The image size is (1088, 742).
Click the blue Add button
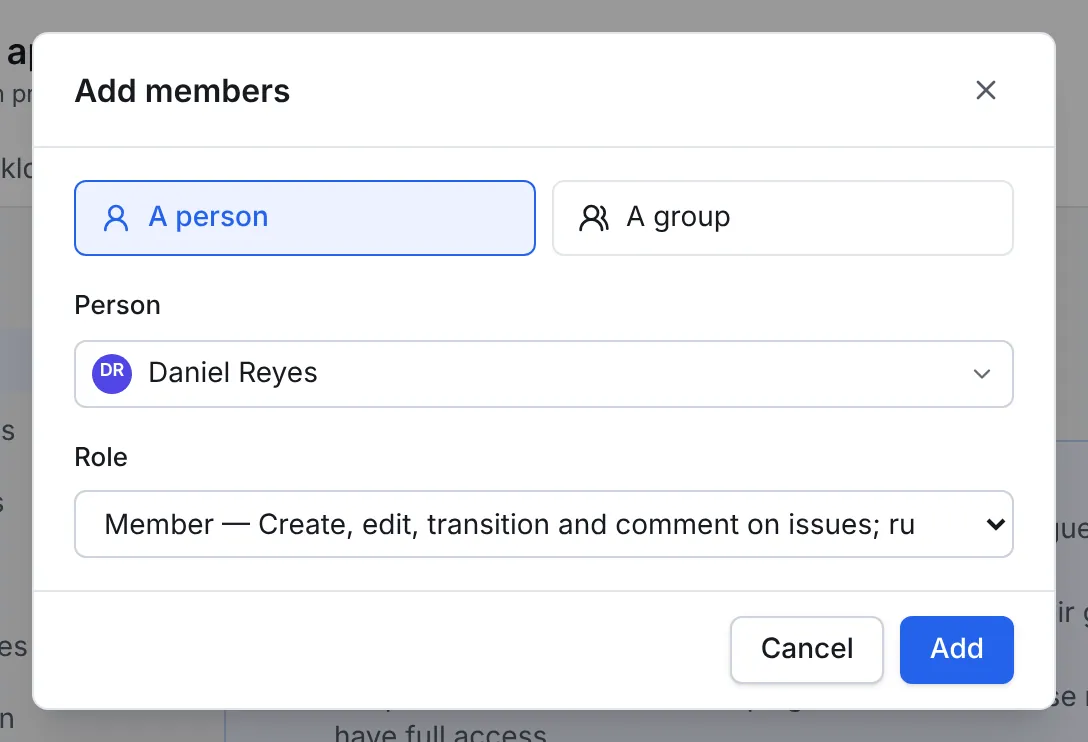[957, 650]
